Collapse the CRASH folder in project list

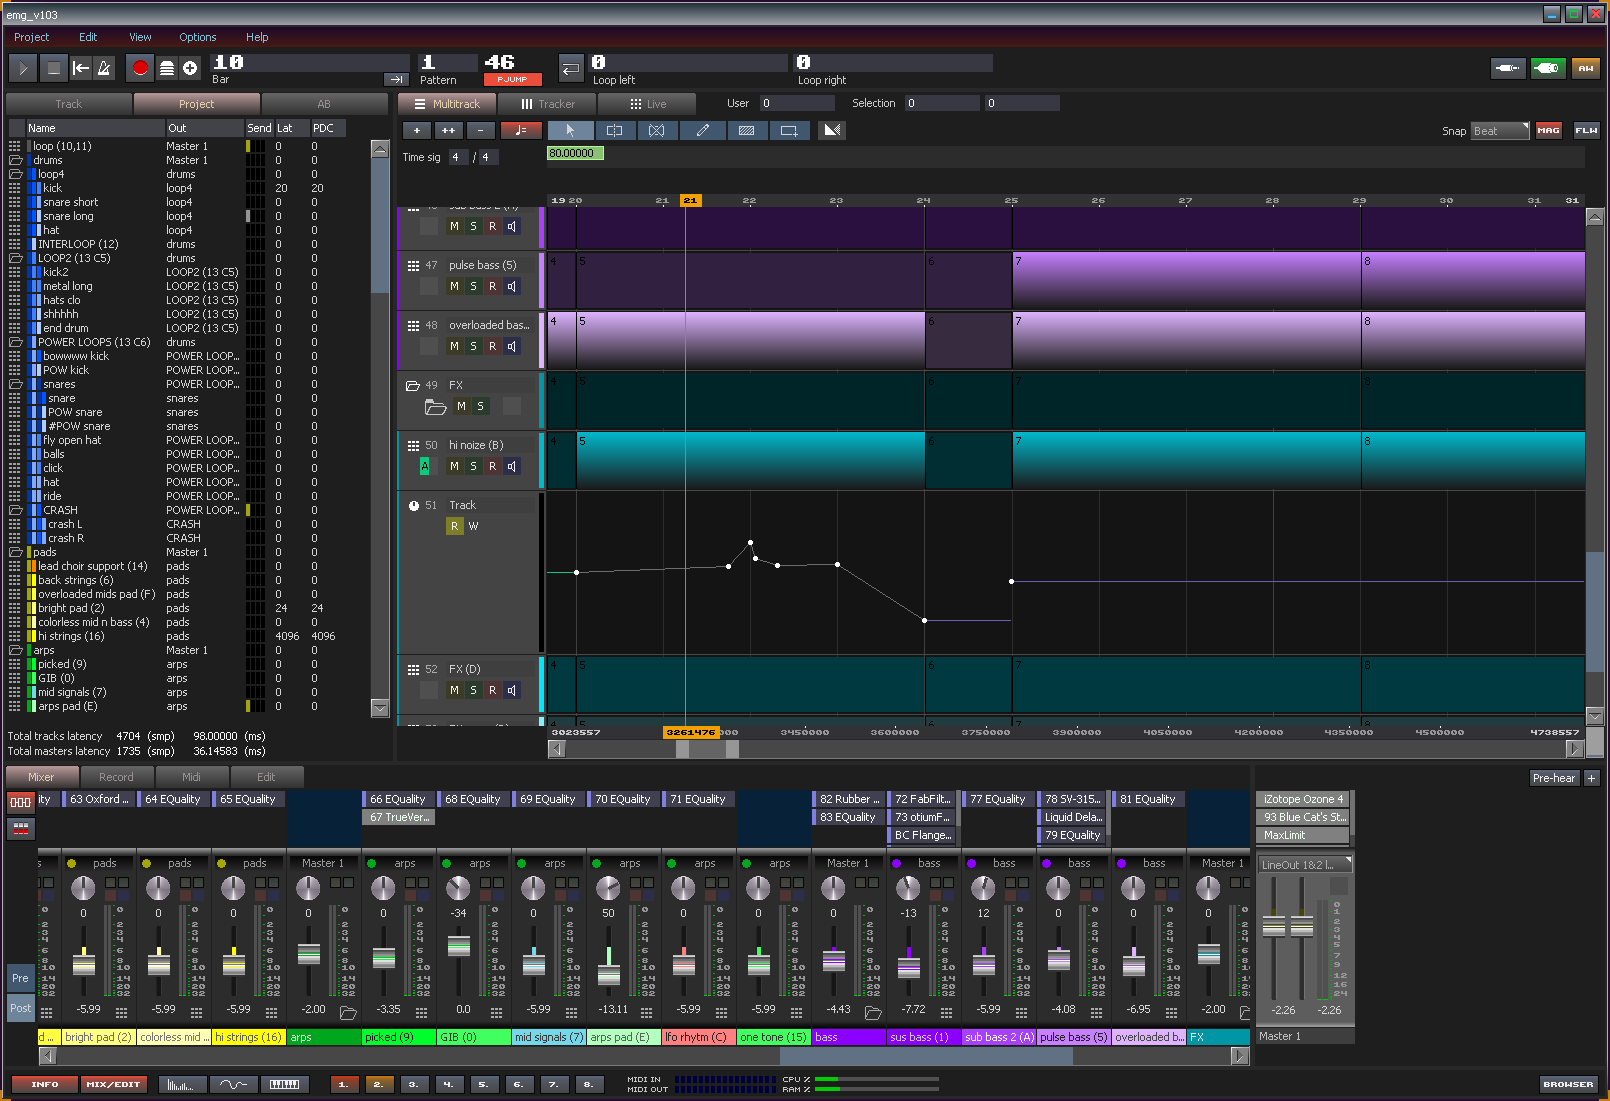(15, 510)
